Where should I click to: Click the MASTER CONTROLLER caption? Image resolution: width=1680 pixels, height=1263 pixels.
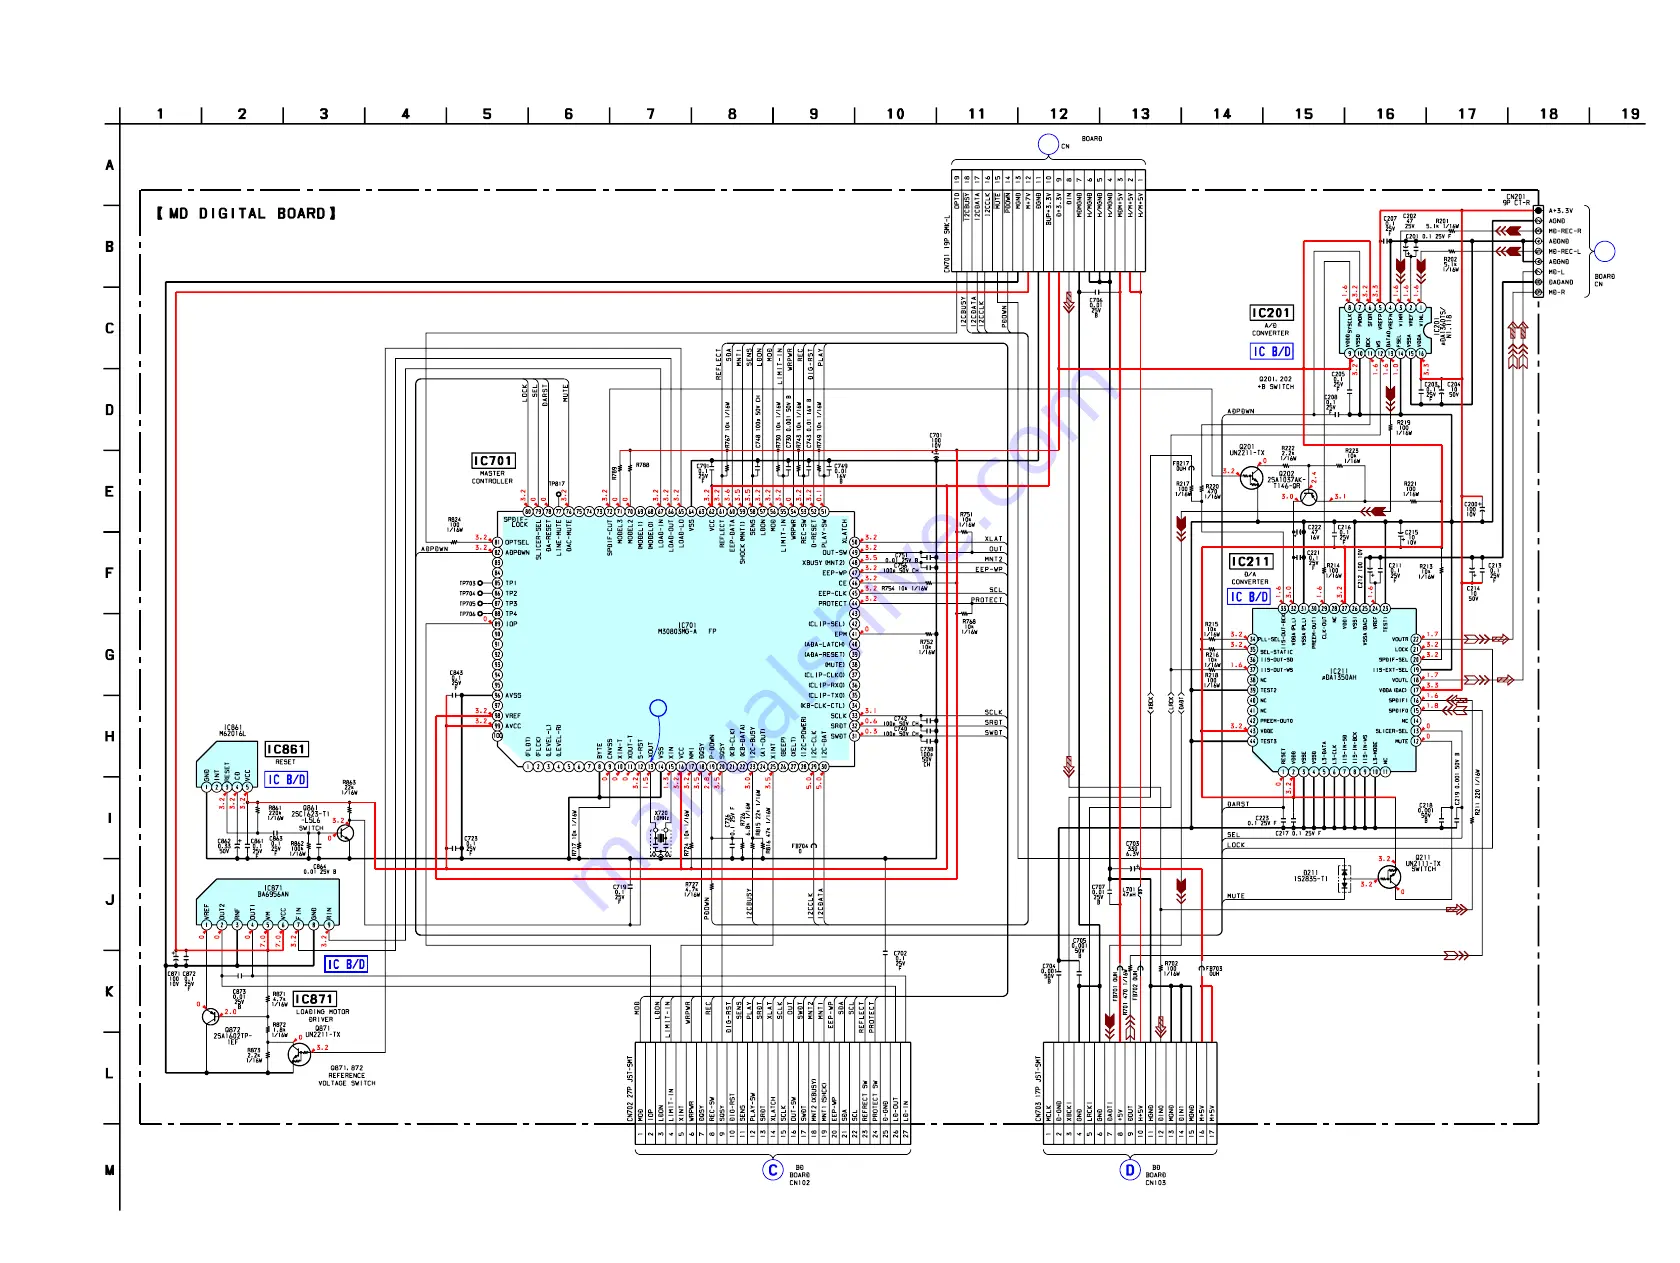(x=492, y=477)
